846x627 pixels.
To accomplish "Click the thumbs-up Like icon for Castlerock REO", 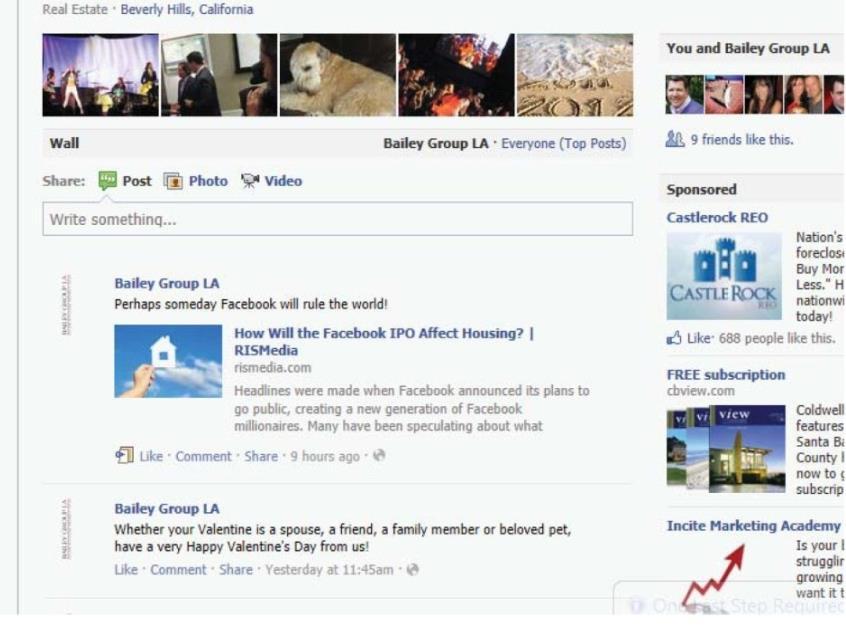I will 674,338.
